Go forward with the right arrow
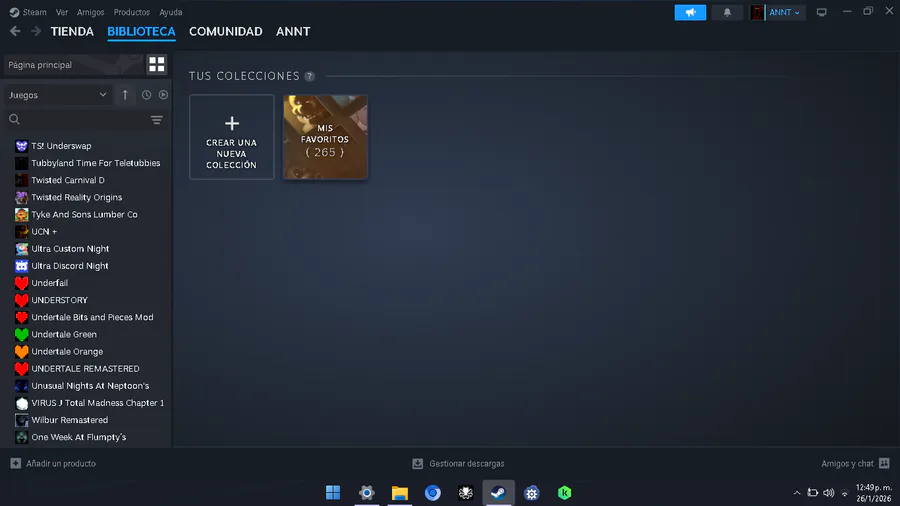This screenshot has height=506, width=900. (x=36, y=32)
